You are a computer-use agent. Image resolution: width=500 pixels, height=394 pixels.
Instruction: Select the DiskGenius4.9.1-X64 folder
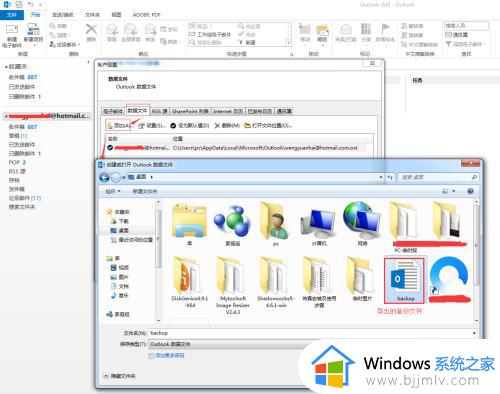pyautogui.click(x=189, y=283)
